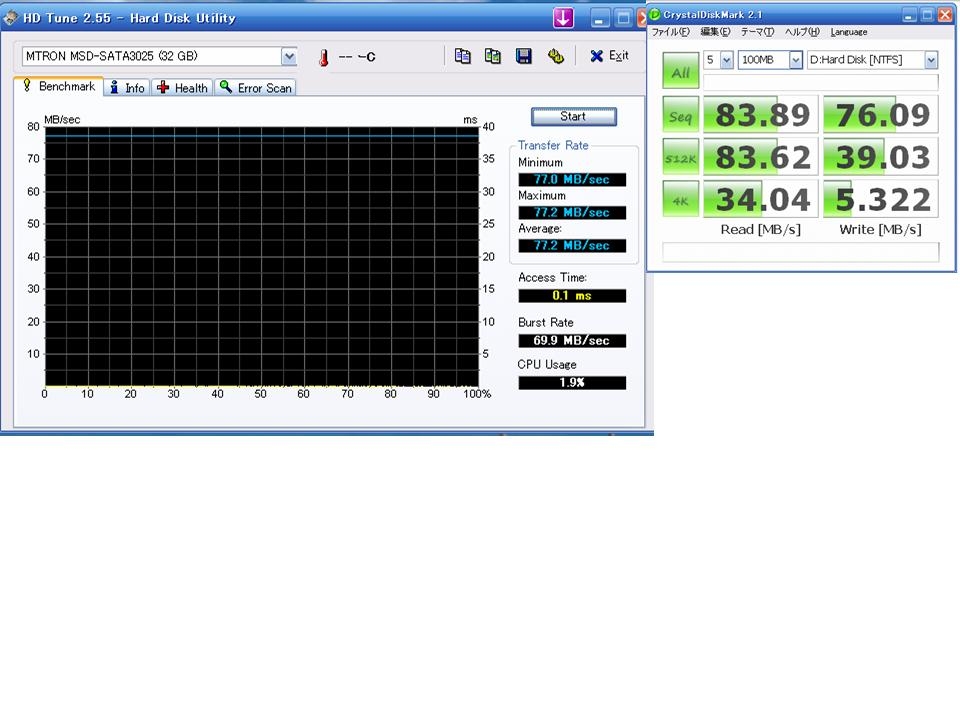
Task: Expand the MTRON drive selection dropdown
Action: 289,57
